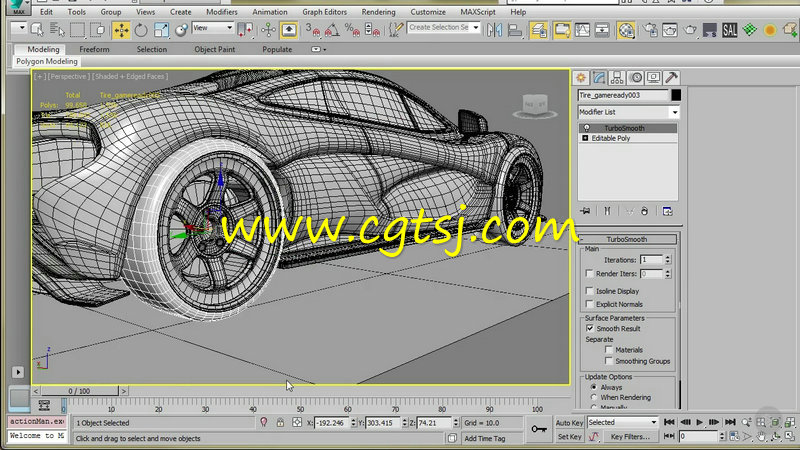Open the MAXScript menu
The width and height of the screenshot is (800, 450).
click(x=478, y=12)
